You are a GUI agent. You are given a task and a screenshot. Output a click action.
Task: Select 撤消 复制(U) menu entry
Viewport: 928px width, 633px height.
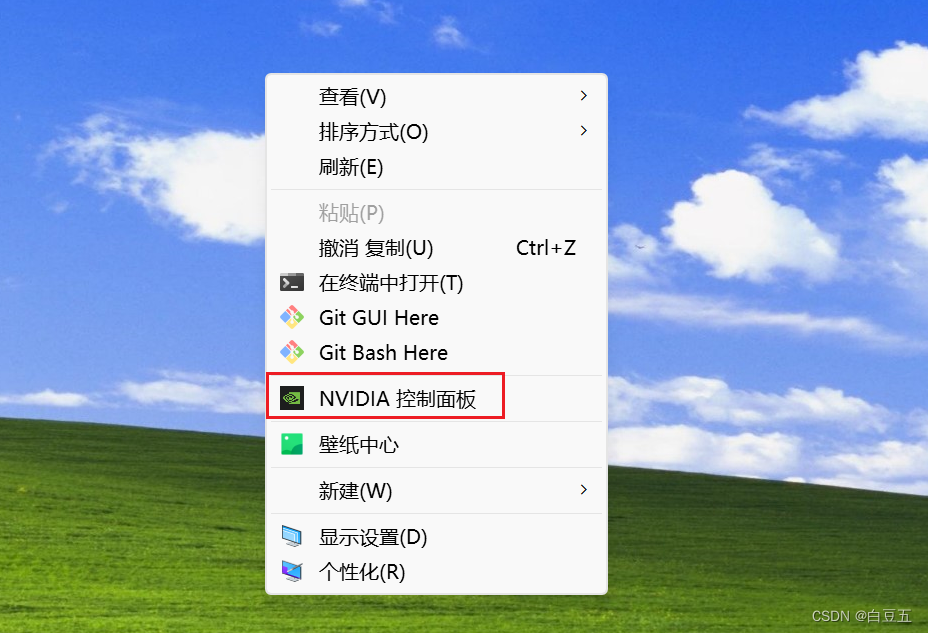point(436,248)
